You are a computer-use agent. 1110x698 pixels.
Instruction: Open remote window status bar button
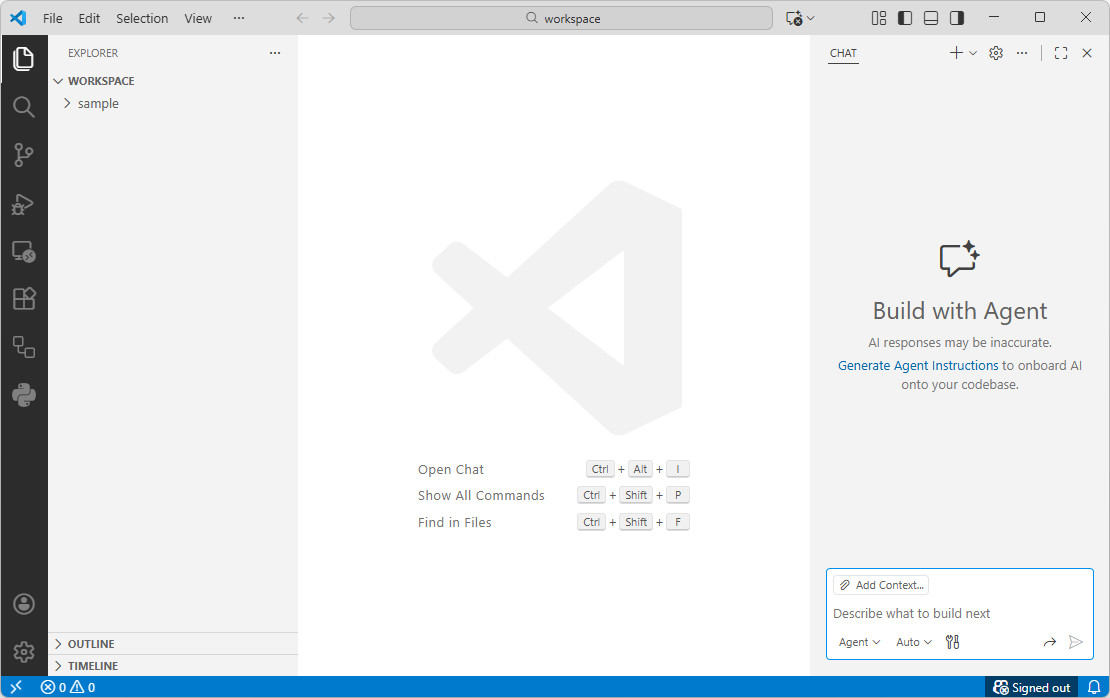point(16,687)
